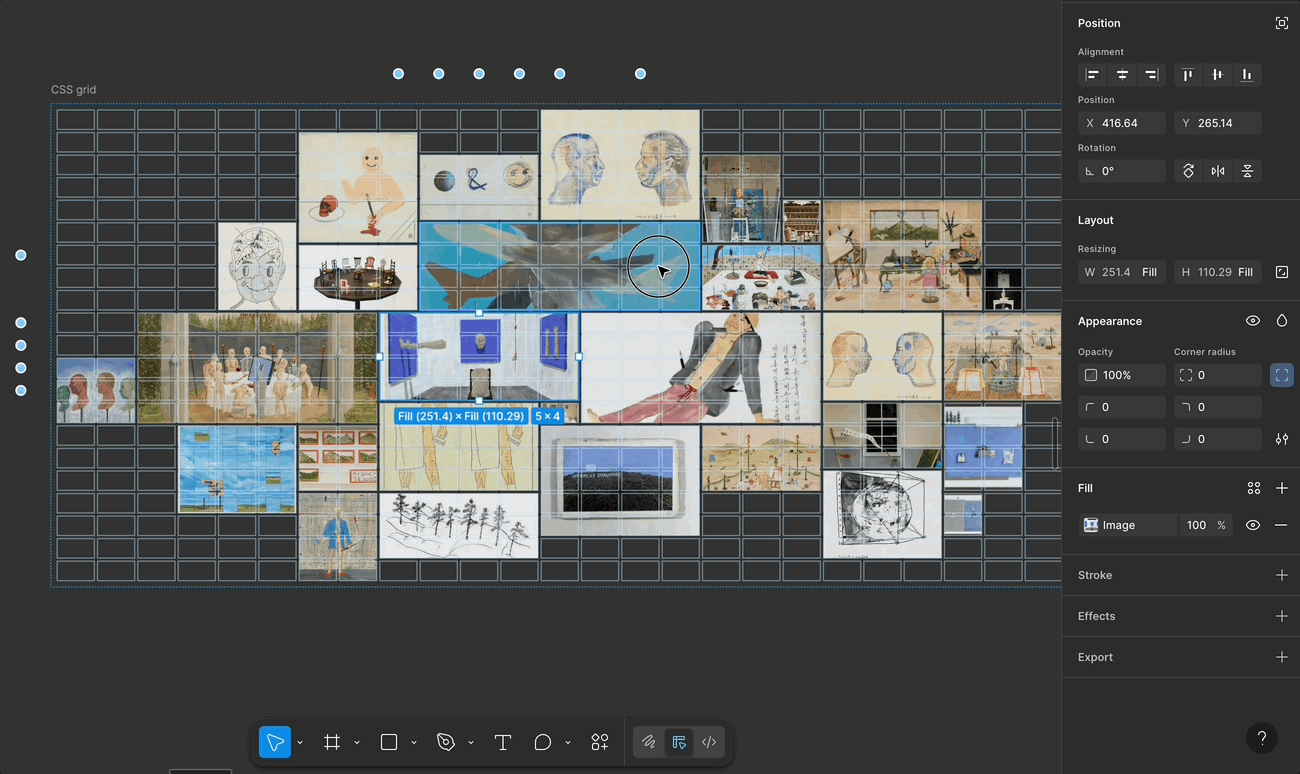Expand the Move tools dropdown arrow
This screenshot has height=774, width=1300.
(300, 743)
